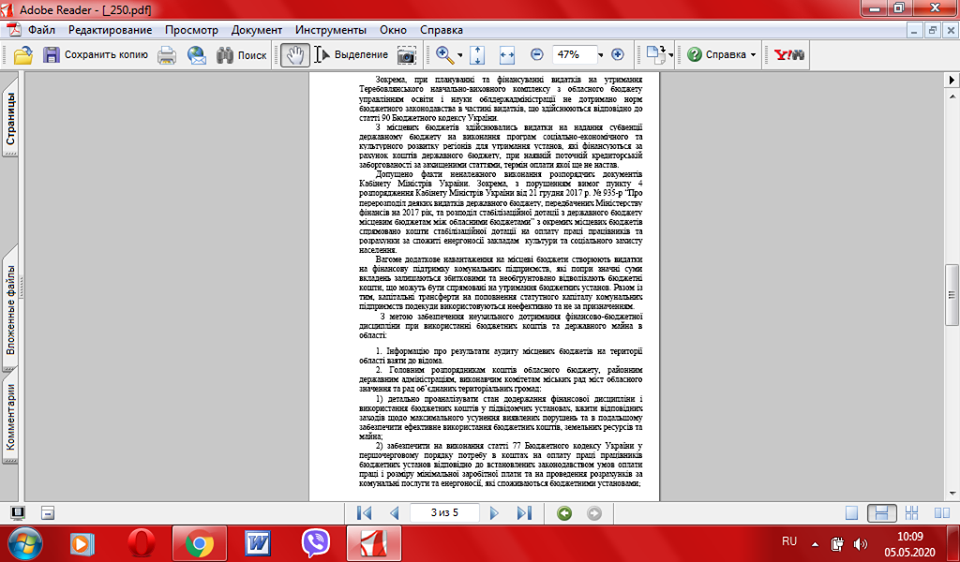This screenshot has height=562, width=960.
Task: Go to the last page
Action: (524, 513)
